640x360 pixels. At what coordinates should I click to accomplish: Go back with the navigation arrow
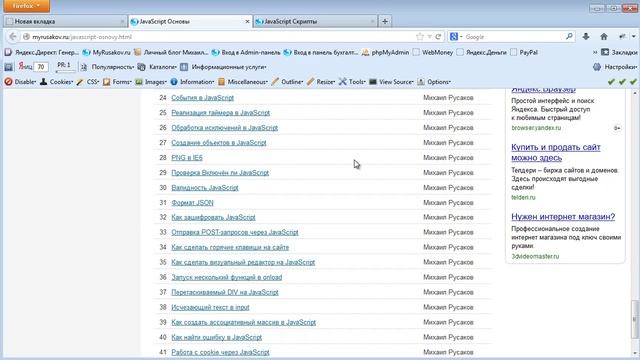[x=13, y=37]
